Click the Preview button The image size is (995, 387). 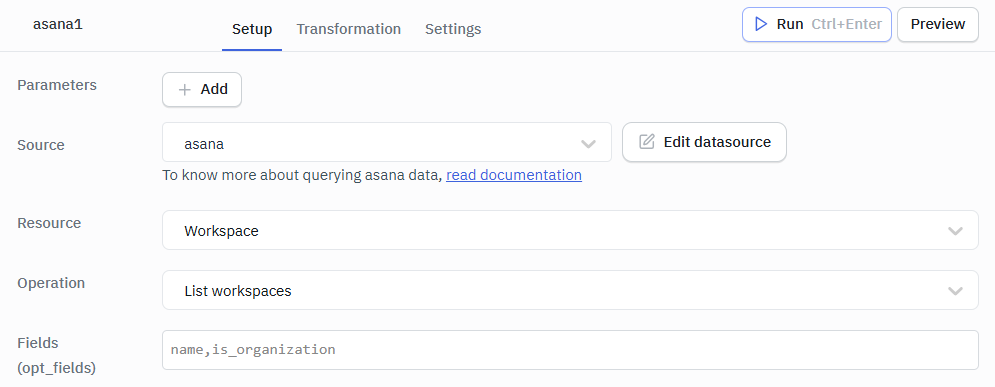937,25
